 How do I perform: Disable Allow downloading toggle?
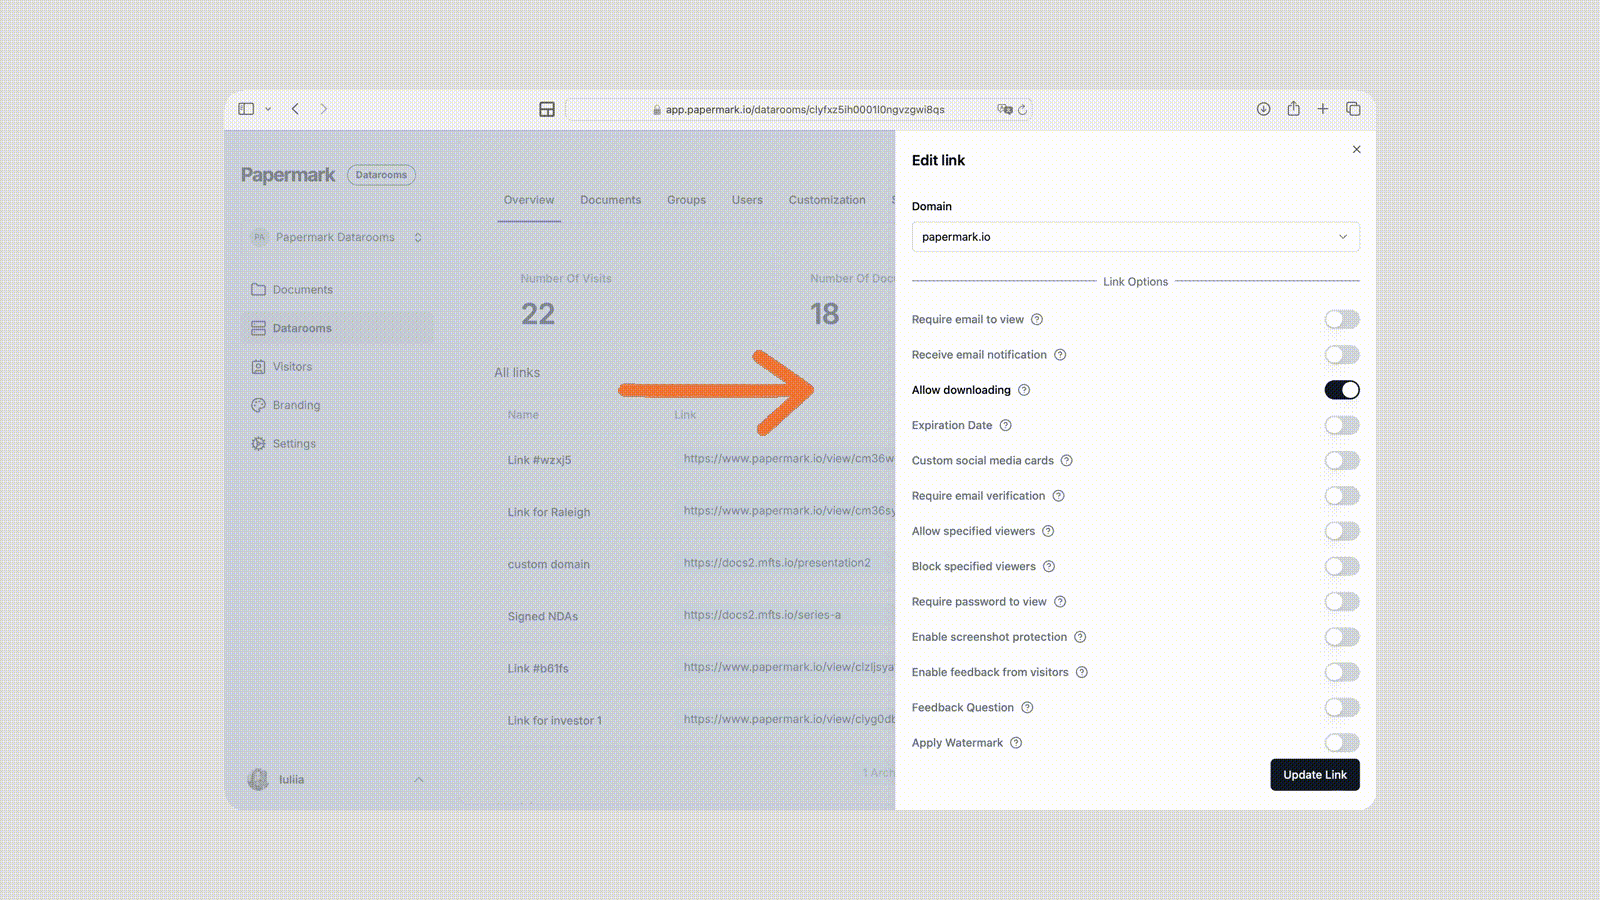[1342, 390]
